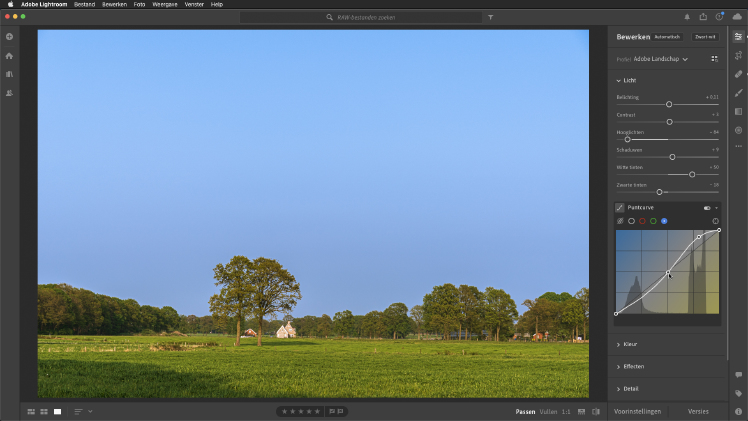Open the Bewerken menu in menu bar
The width and height of the screenshot is (748, 421).
(x=114, y=4)
